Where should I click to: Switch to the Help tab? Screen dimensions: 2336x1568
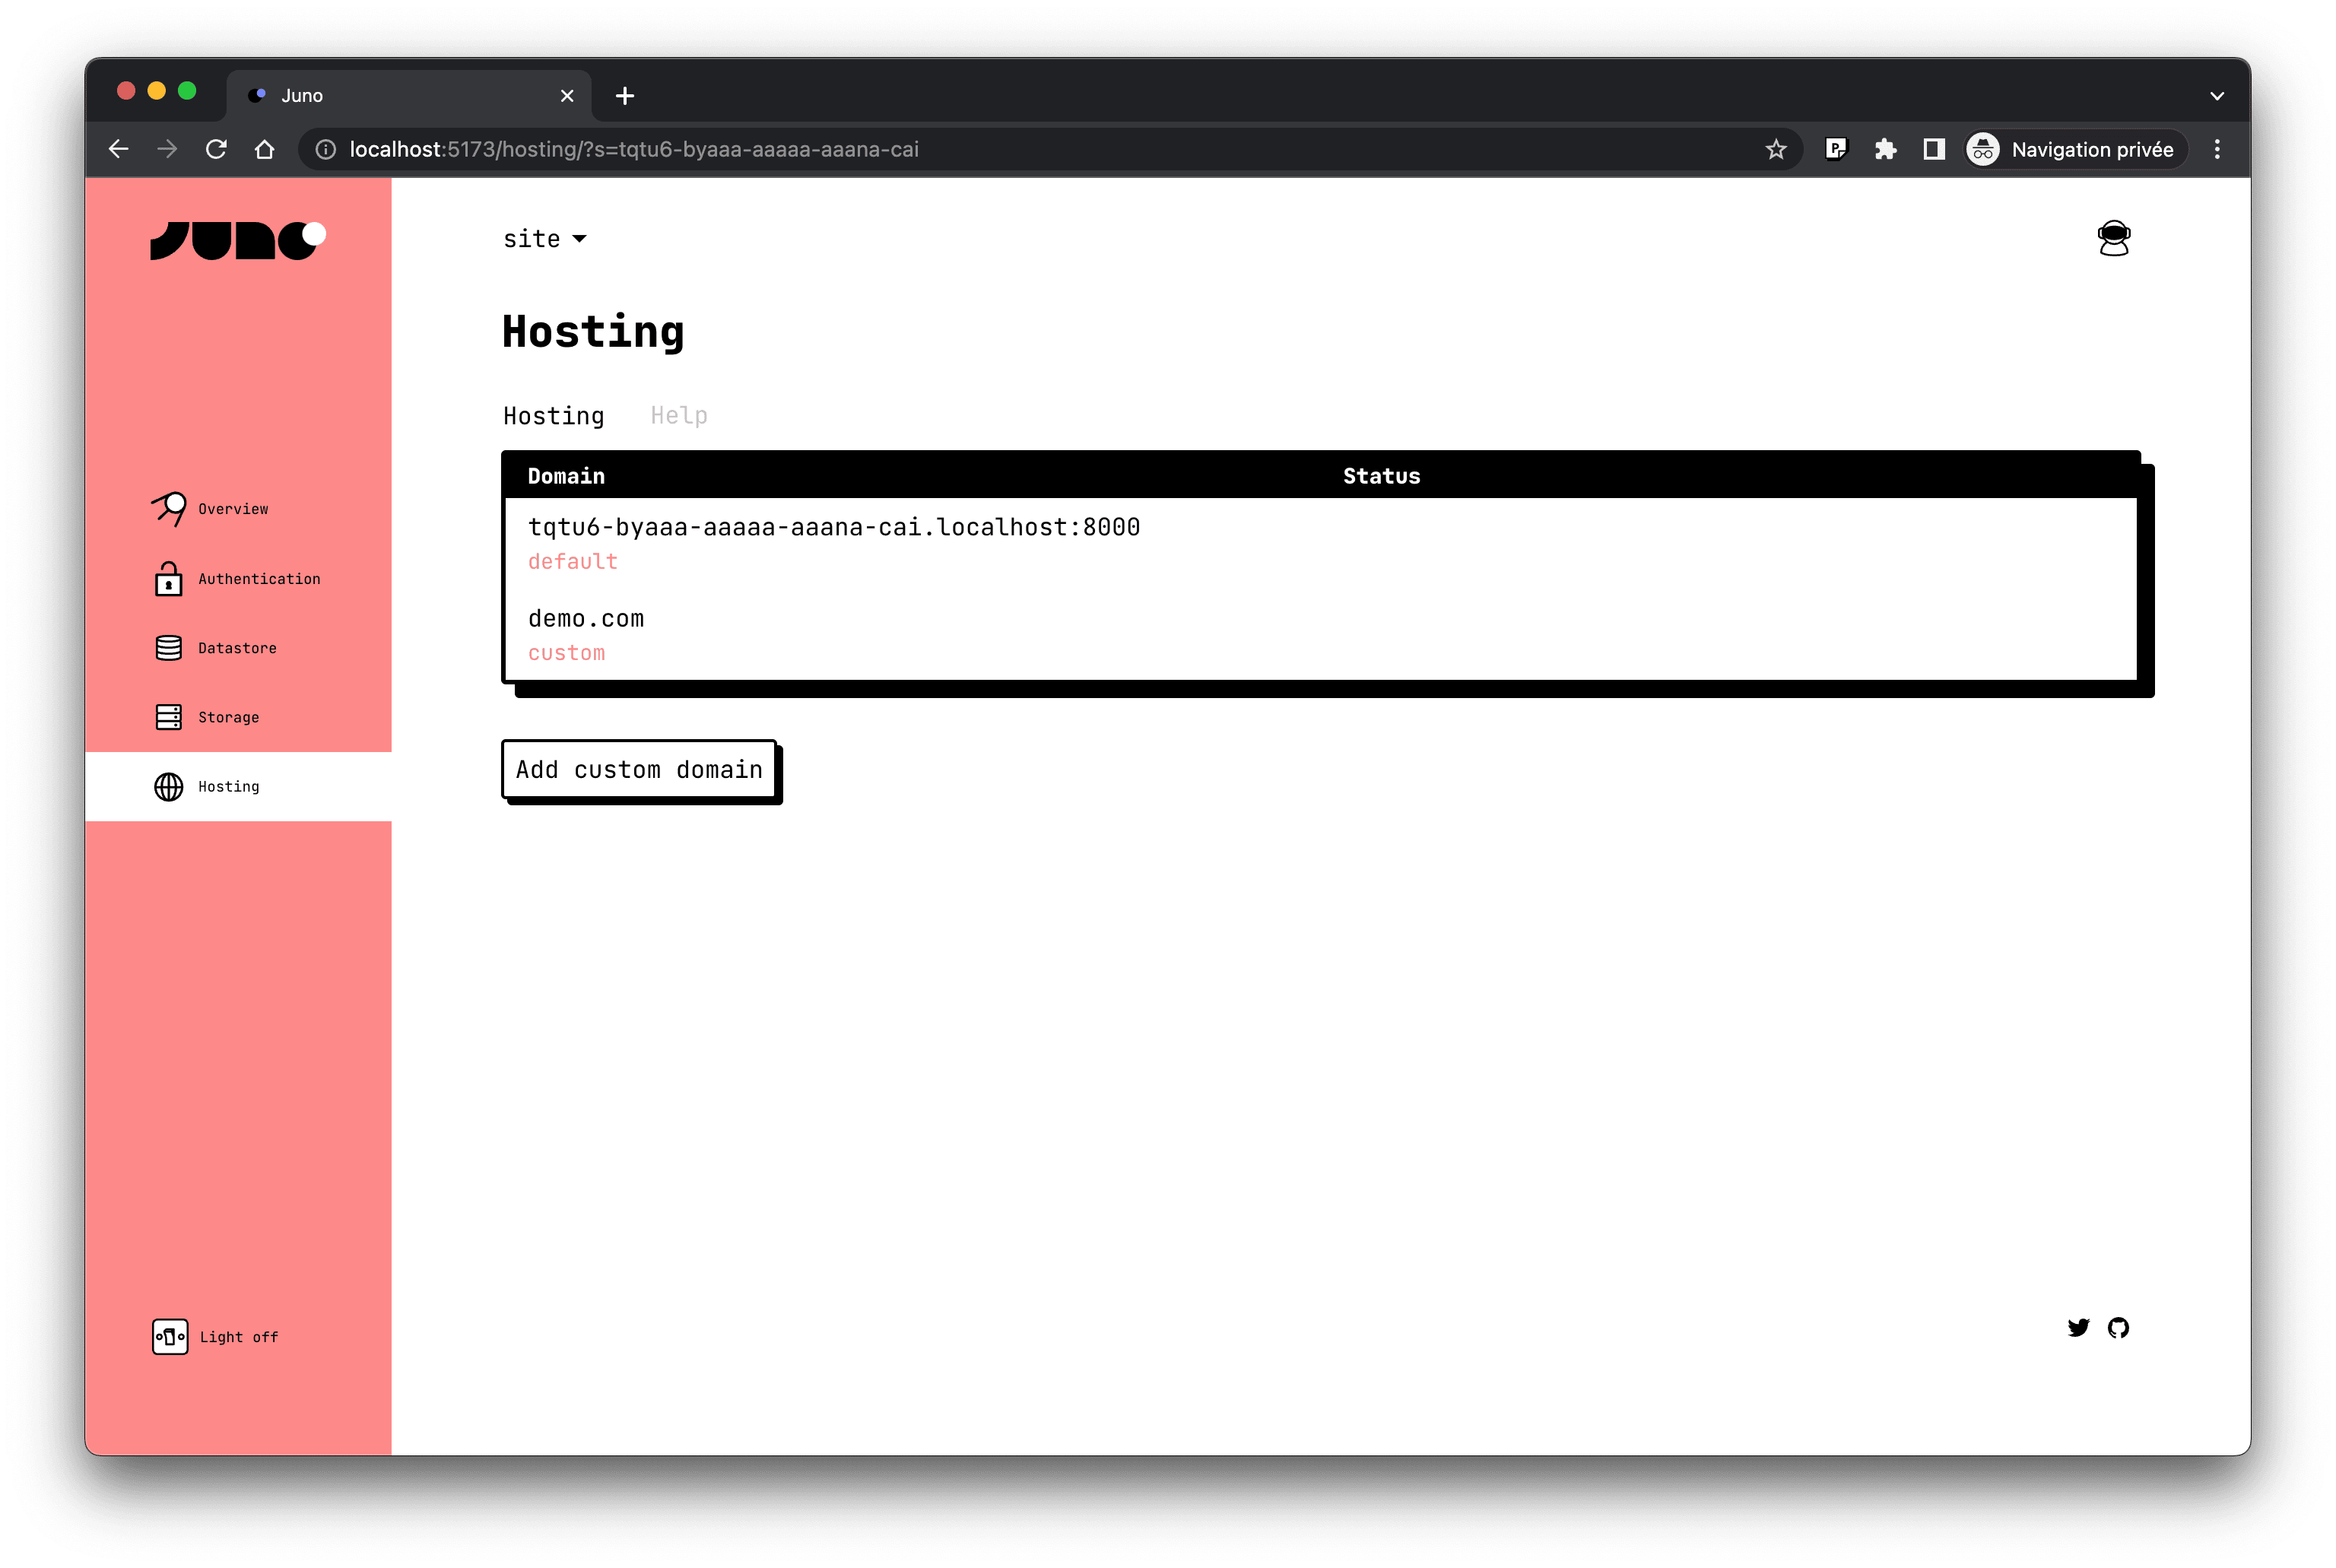click(678, 415)
